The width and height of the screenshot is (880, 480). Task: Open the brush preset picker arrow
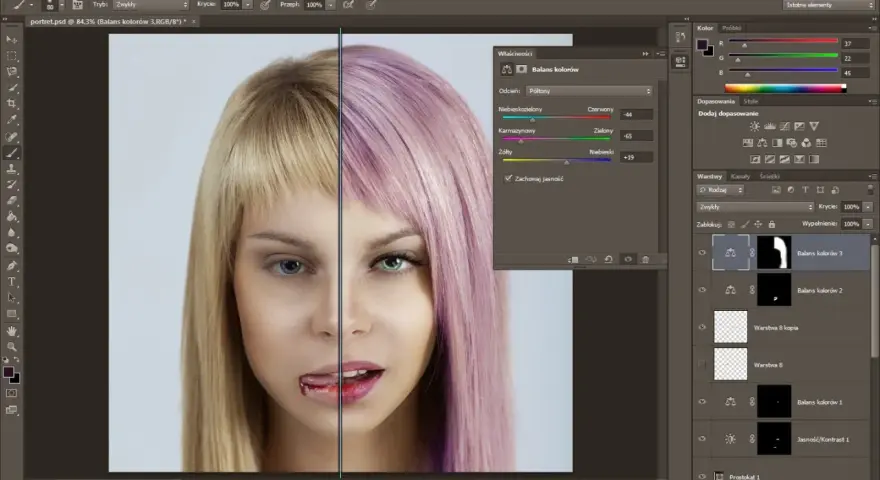62,4
